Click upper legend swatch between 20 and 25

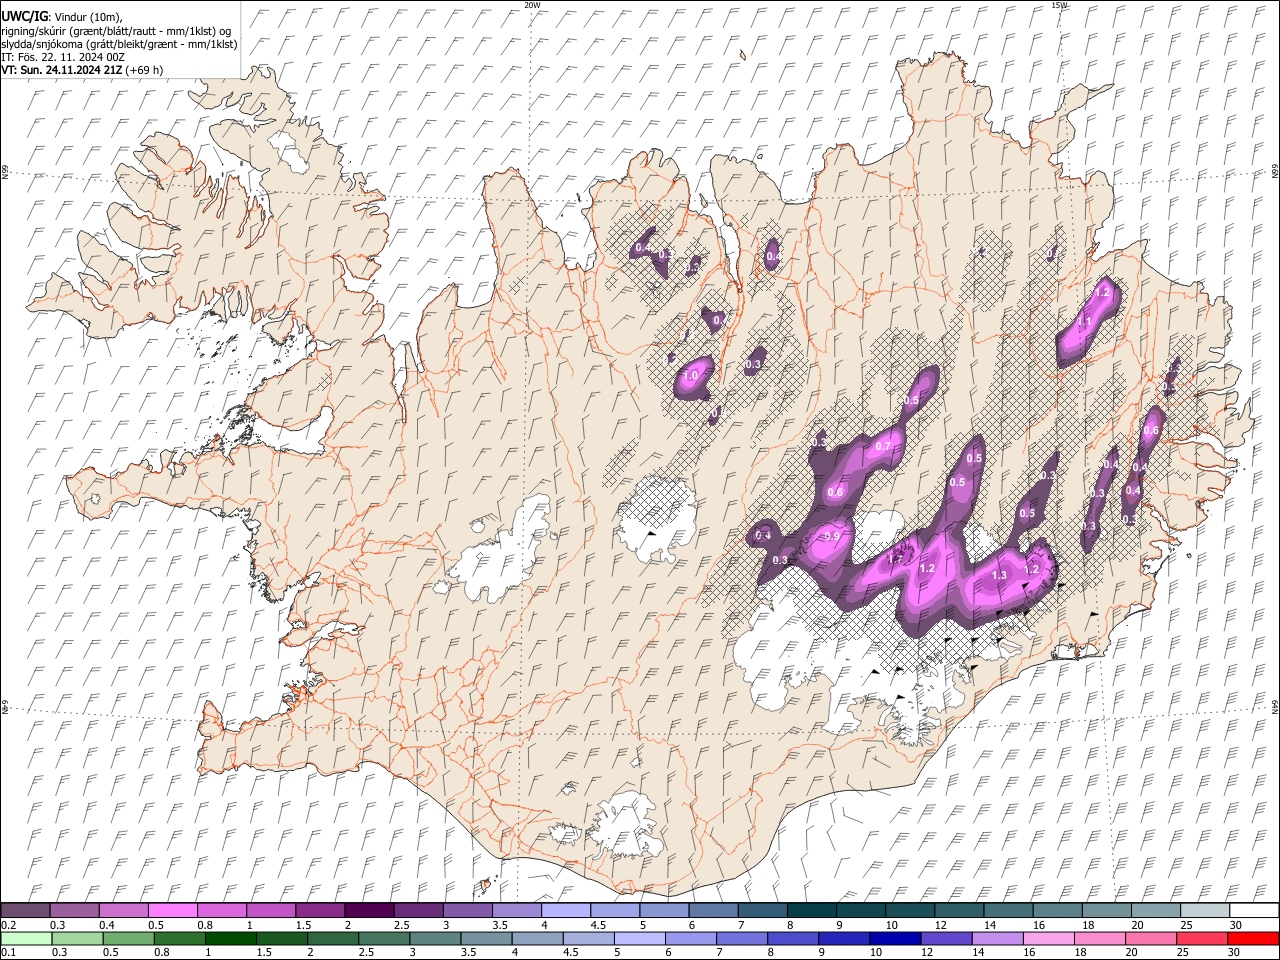coord(1156,910)
